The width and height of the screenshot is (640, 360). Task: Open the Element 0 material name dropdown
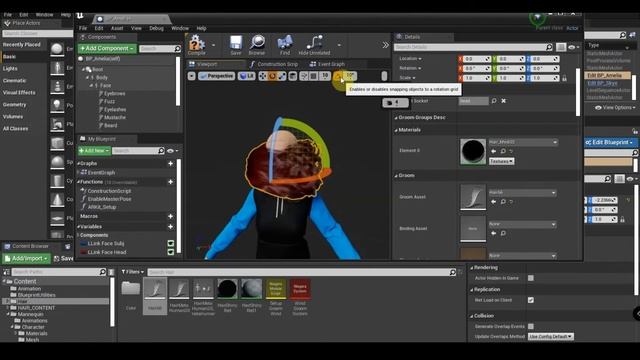pyautogui.click(x=523, y=142)
